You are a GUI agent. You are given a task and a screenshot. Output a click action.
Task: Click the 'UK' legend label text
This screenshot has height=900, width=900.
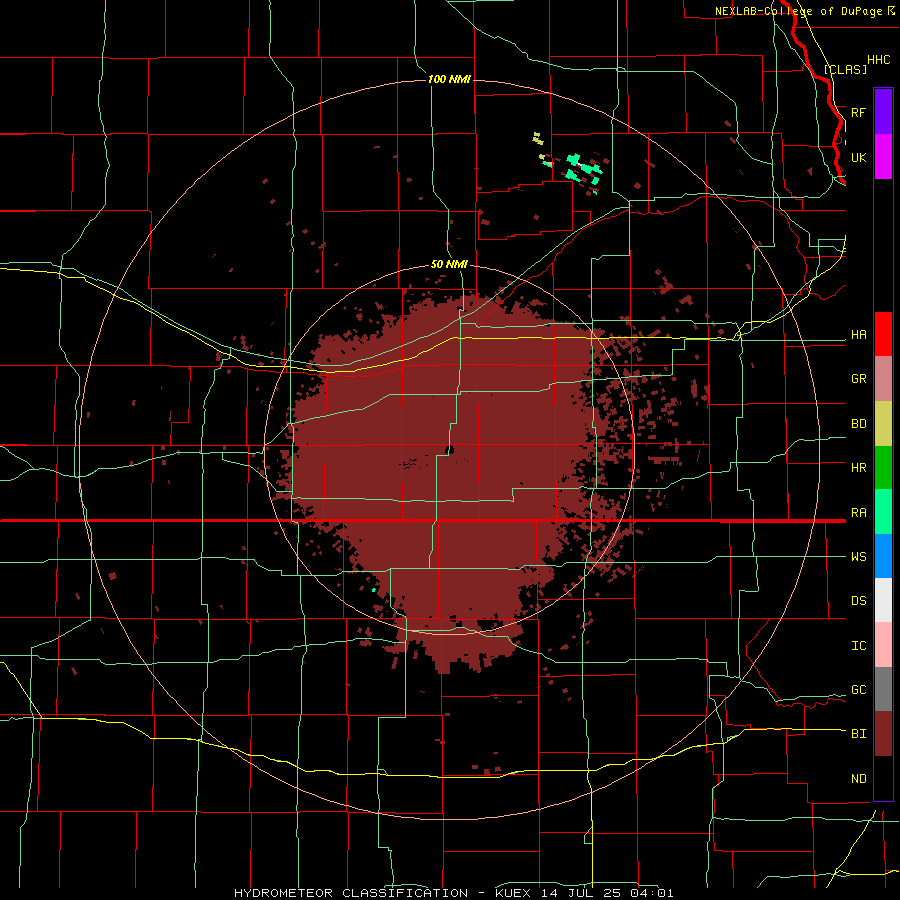point(858,157)
